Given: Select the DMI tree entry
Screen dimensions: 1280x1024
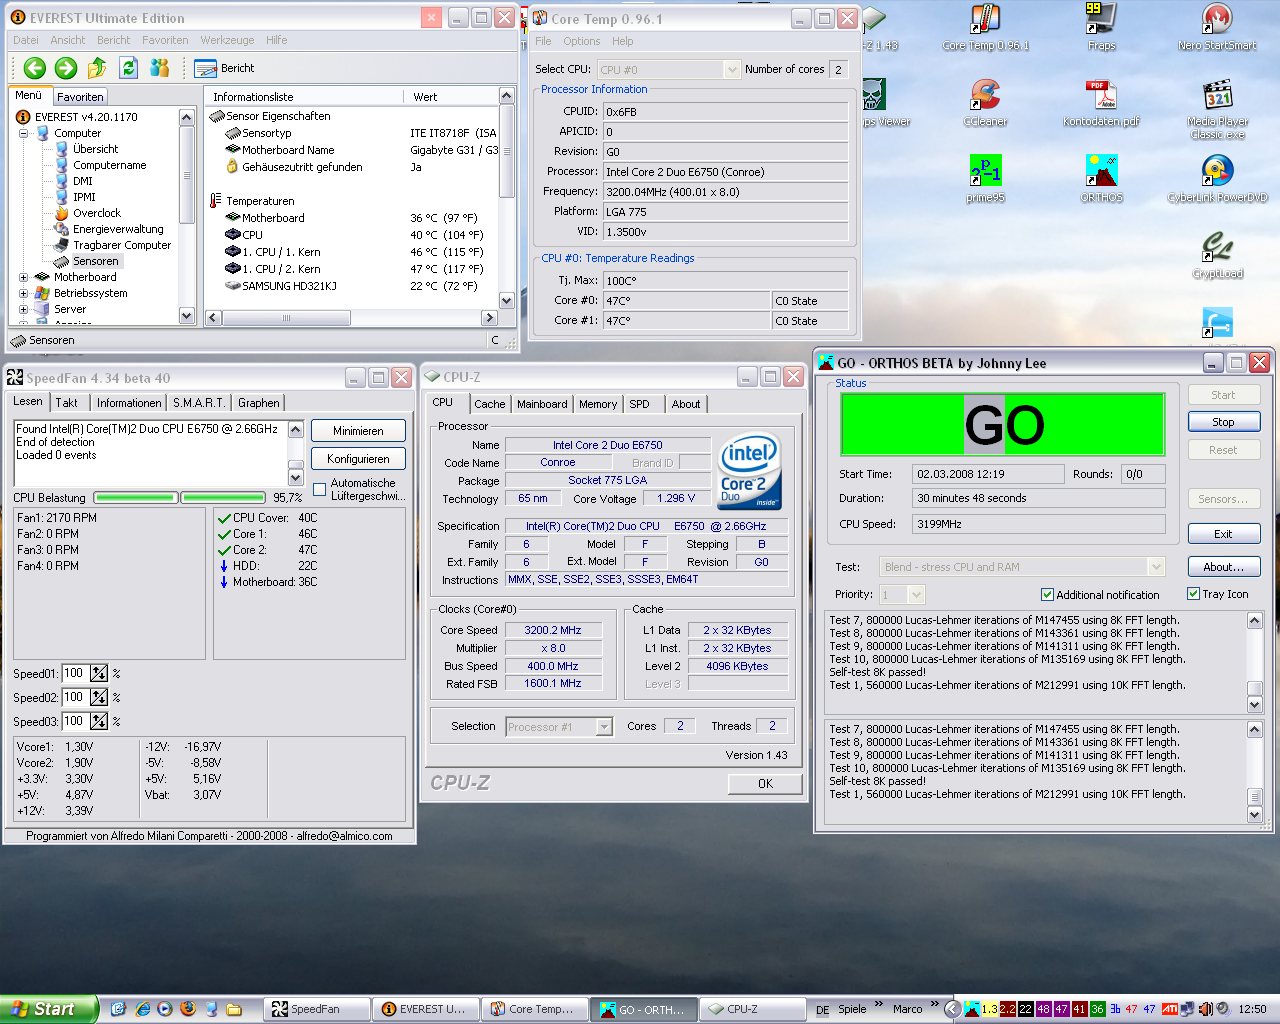Looking at the screenshot, I should pyautogui.click(x=83, y=181).
